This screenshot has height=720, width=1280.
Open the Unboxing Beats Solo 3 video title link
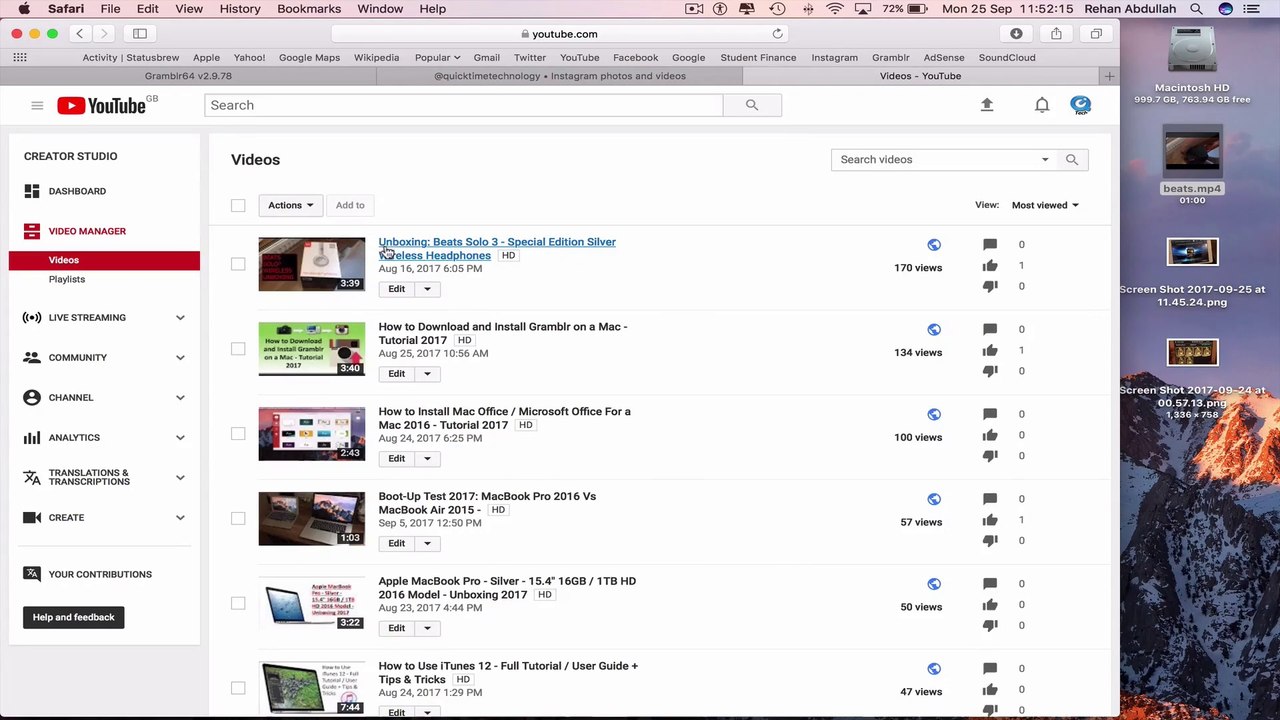coord(497,249)
